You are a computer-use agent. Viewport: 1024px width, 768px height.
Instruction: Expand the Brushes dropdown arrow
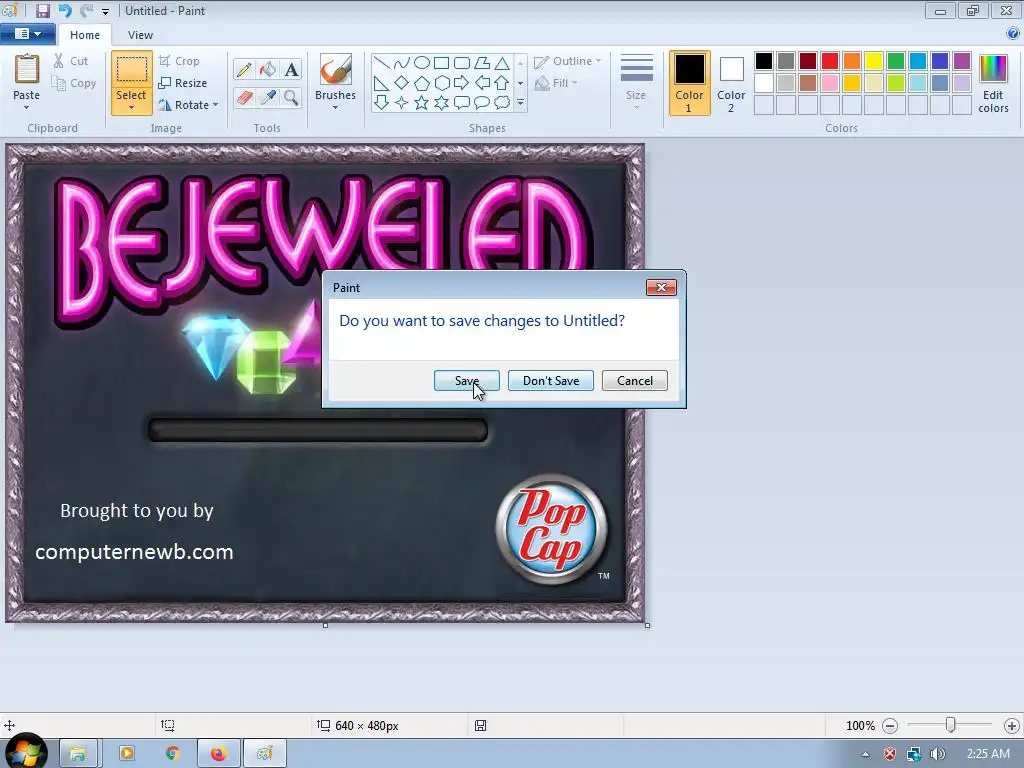[336, 108]
